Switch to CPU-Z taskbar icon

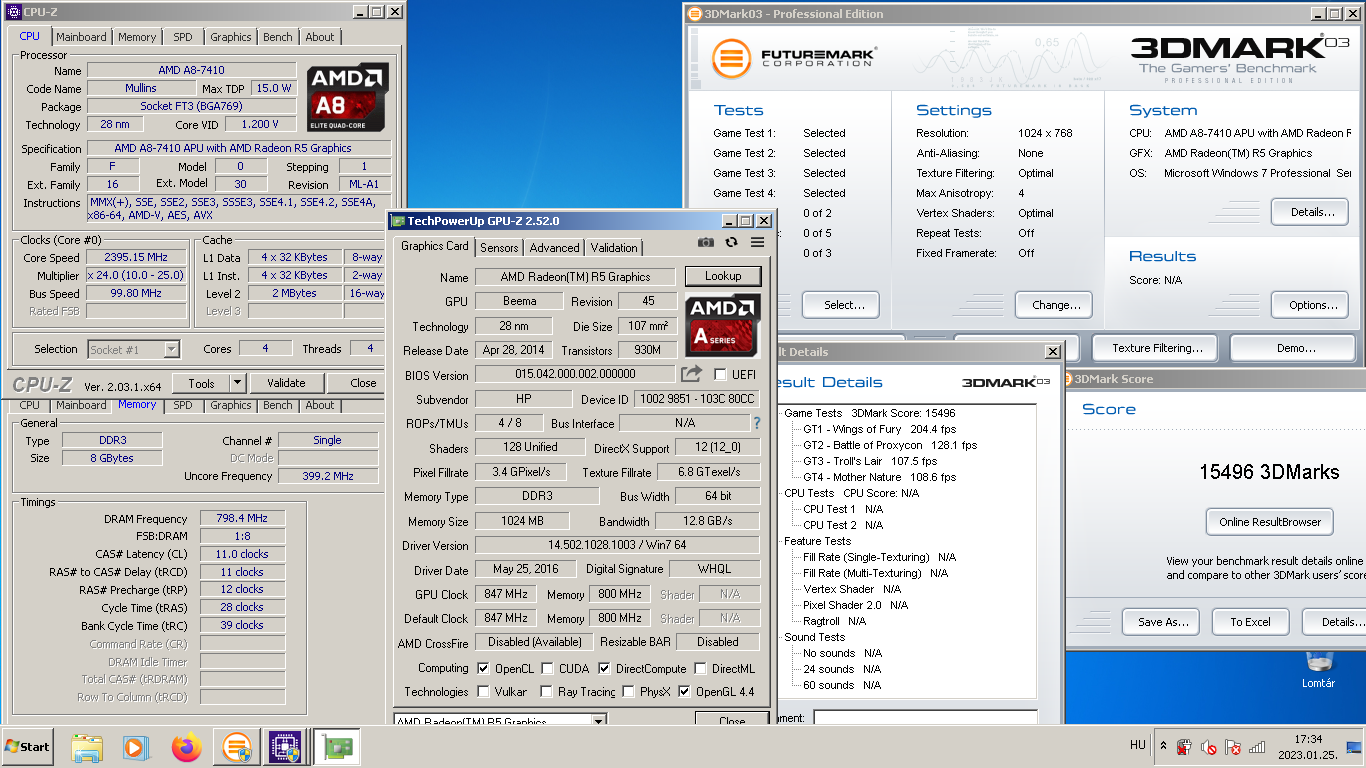pyautogui.click(x=285, y=747)
